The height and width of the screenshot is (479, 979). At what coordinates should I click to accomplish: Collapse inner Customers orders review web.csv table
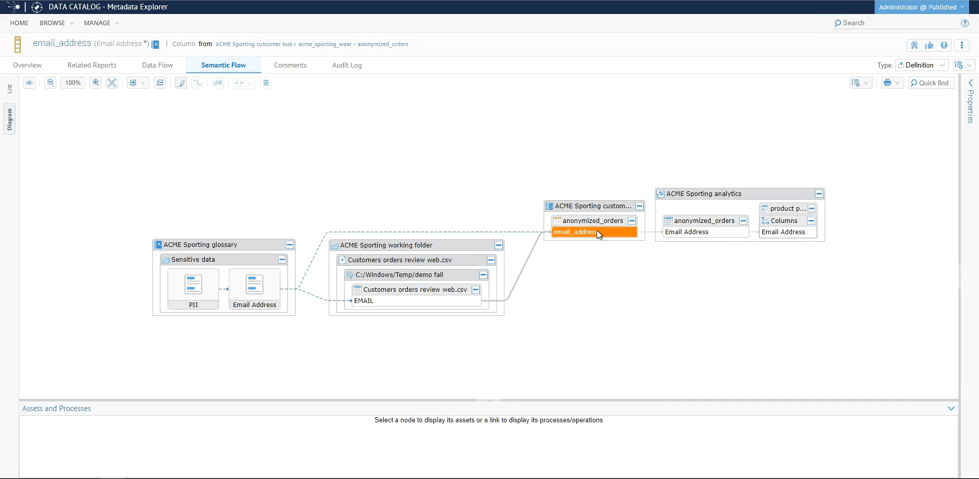(x=476, y=290)
